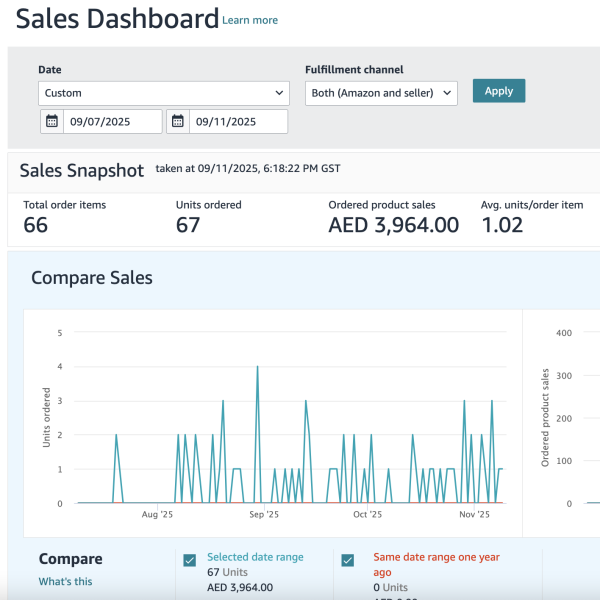Click the Aug '25 axis label
The height and width of the screenshot is (600, 600).
pyautogui.click(x=157, y=514)
